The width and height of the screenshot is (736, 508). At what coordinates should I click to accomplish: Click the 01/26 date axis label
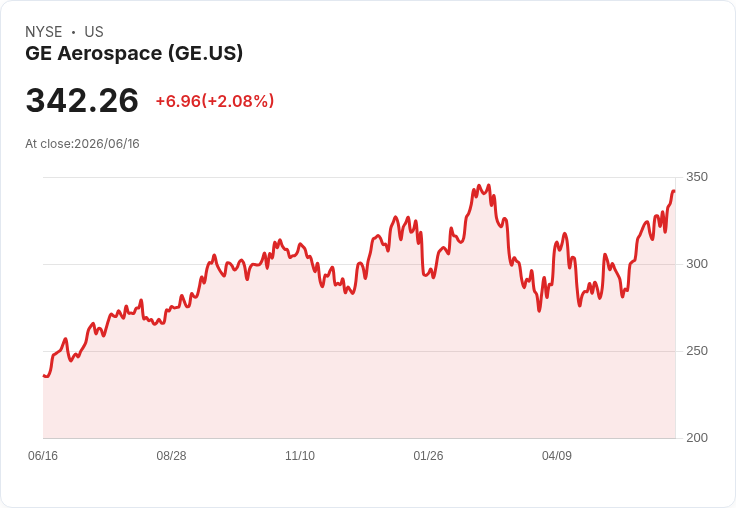[428, 455]
